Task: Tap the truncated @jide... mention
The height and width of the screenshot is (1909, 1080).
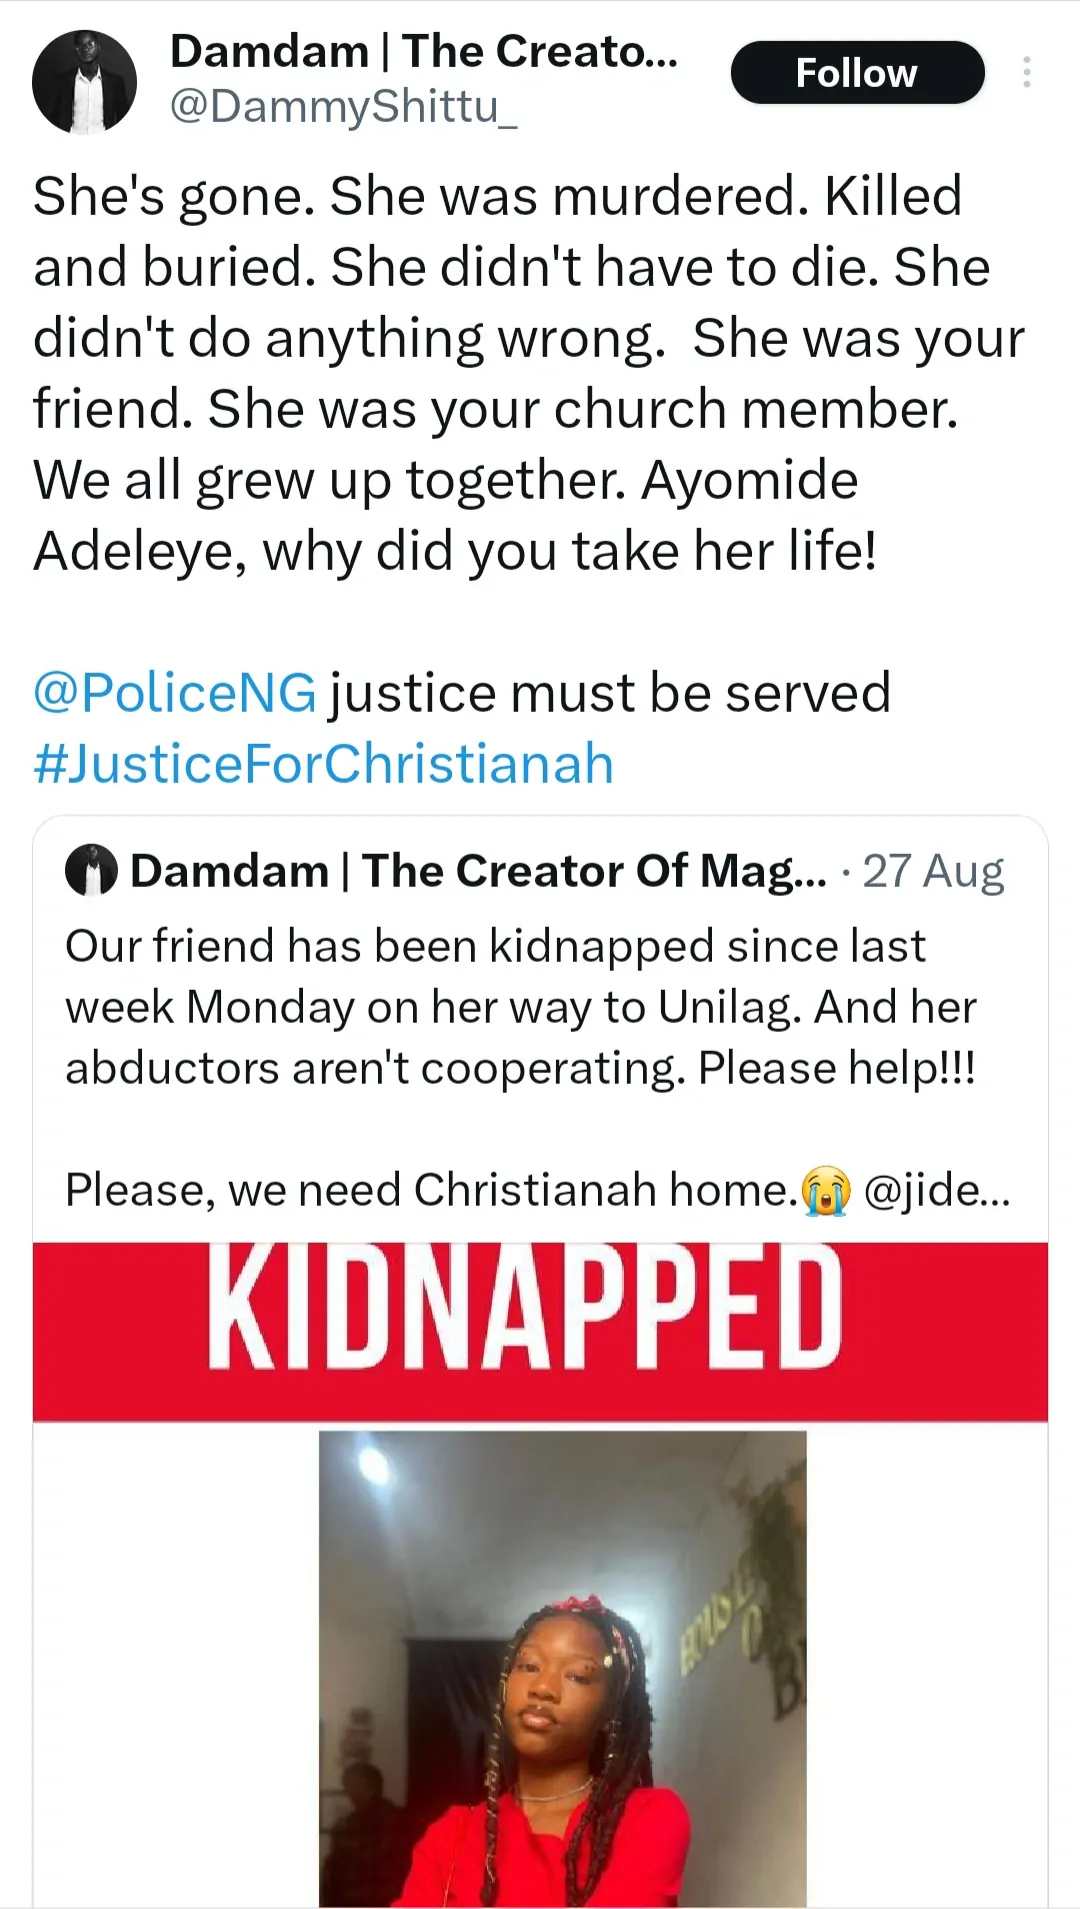Action: pyautogui.click(x=936, y=1190)
